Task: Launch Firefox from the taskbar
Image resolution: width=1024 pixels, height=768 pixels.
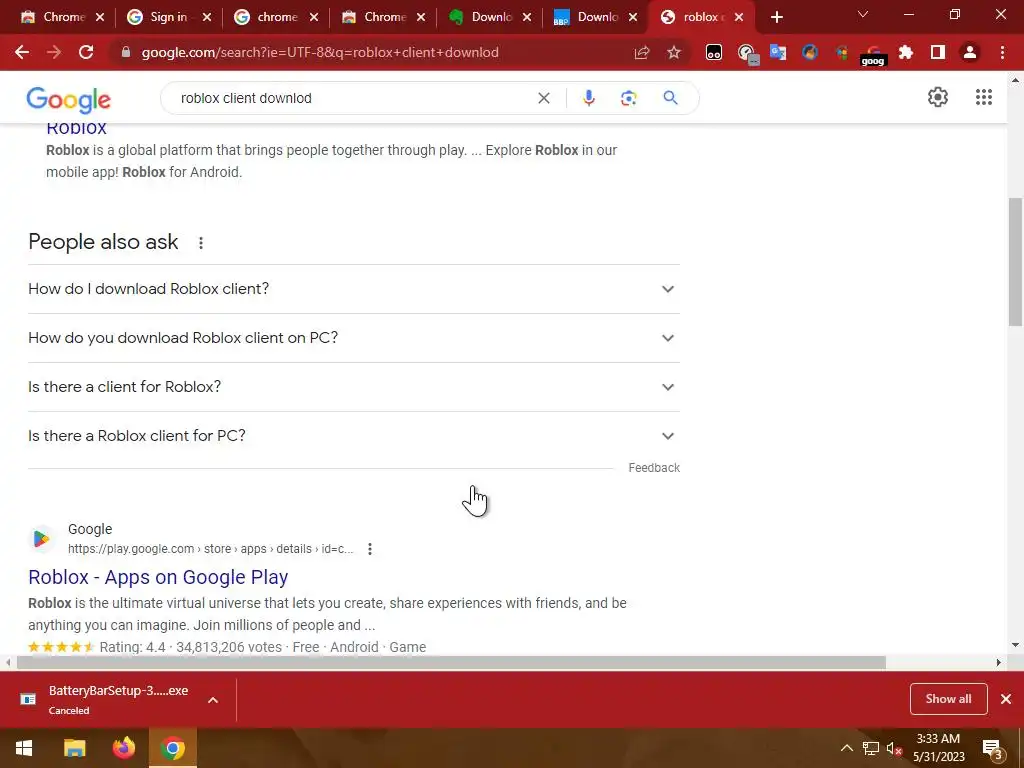Action: [x=123, y=748]
